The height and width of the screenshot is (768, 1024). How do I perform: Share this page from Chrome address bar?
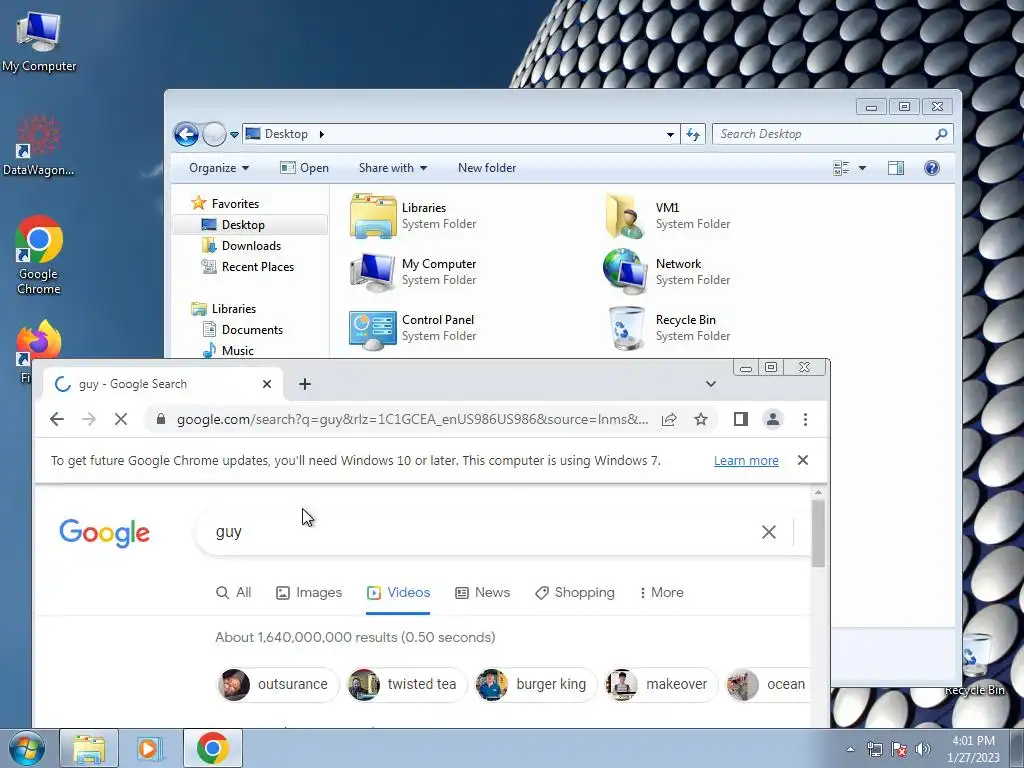tap(669, 419)
